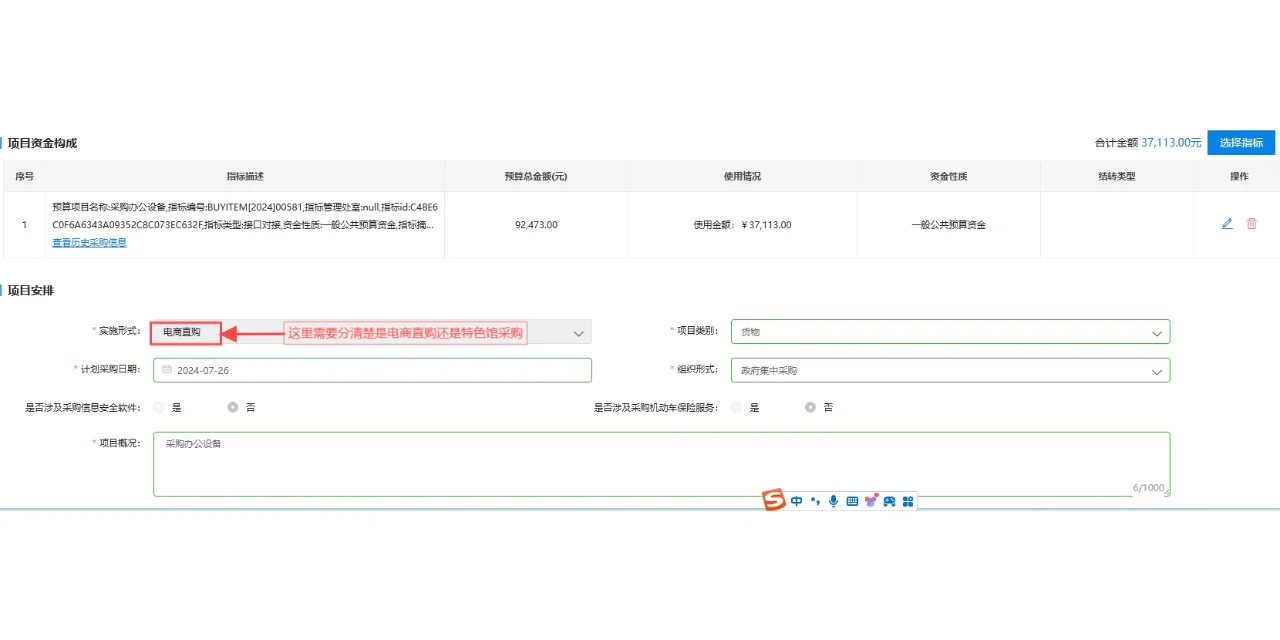Select 是 for 是否涉及采购信息安全软件
The image size is (1280, 640).
tap(159, 408)
